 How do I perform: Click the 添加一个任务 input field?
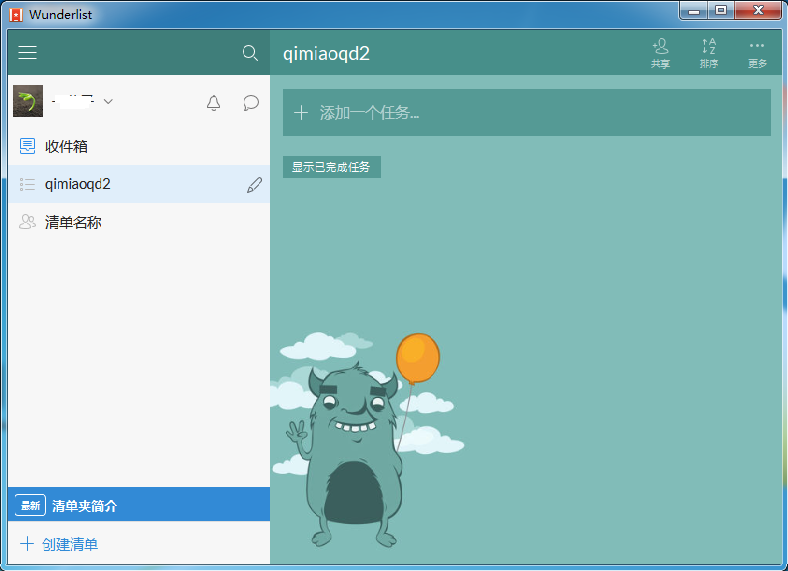tap(527, 113)
